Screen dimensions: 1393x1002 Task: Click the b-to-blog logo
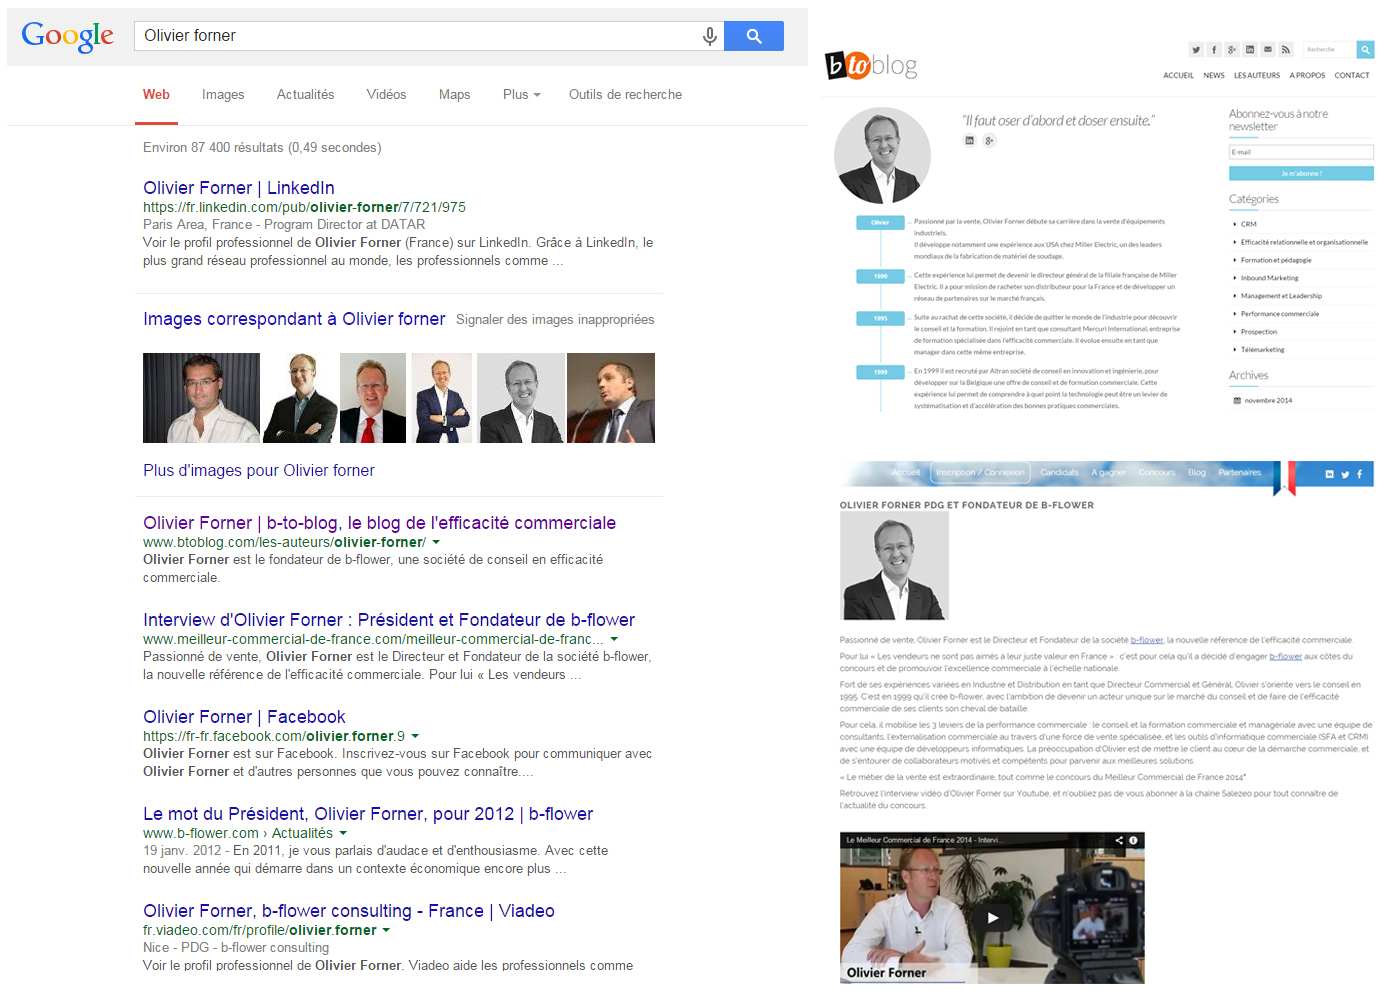point(871,65)
